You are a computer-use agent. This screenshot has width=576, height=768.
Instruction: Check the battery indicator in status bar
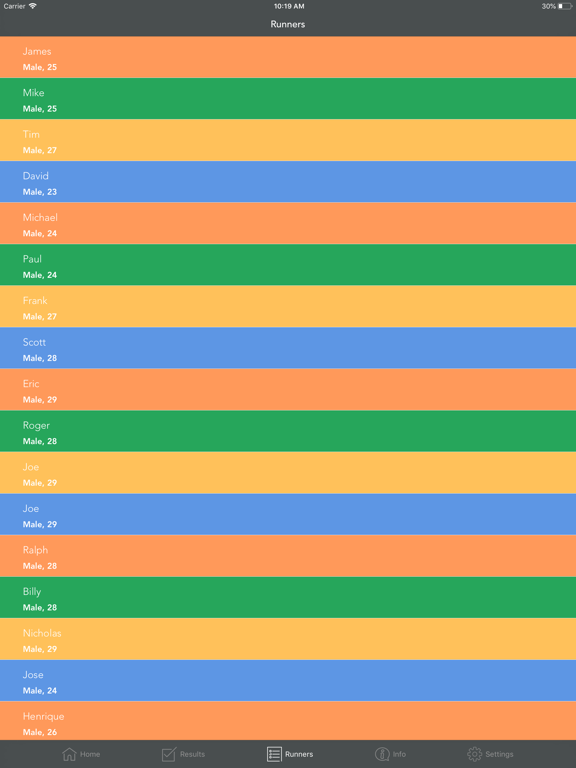[565, 6]
